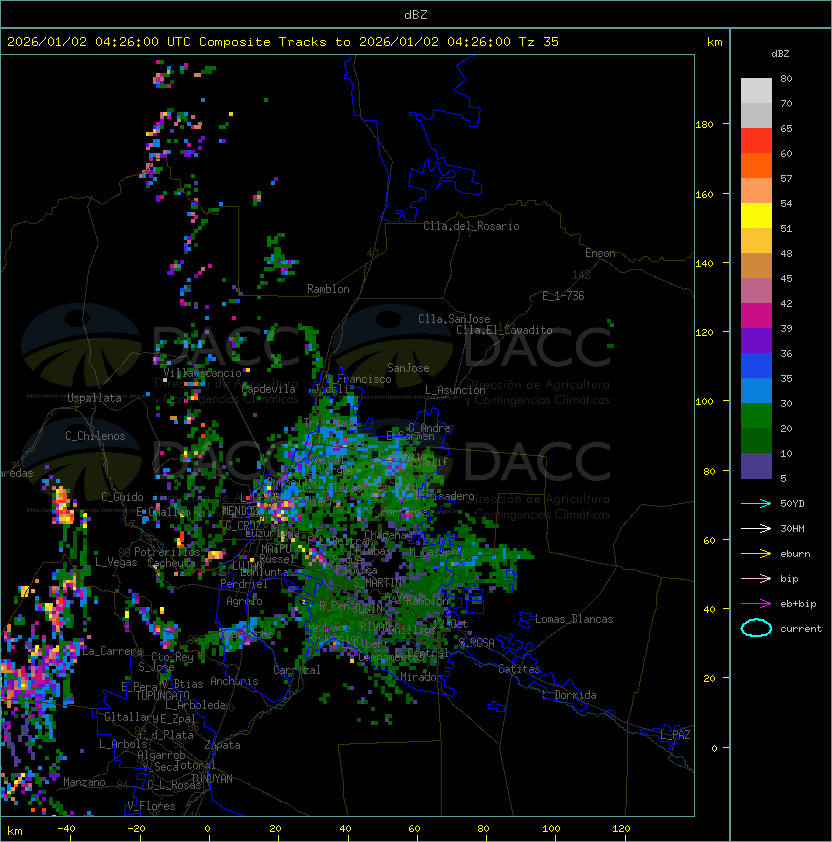The width and height of the screenshot is (832, 842).
Task: Select the 36 dBZ blue swatch
Action: point(756,365)
